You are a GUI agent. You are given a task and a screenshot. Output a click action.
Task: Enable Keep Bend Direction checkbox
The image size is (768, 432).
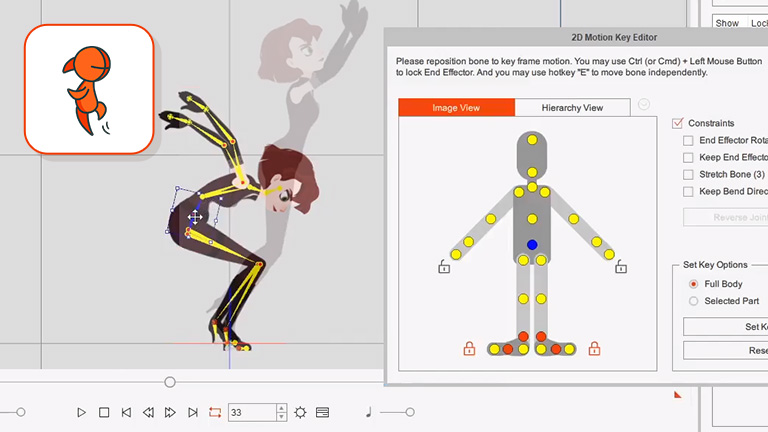click(688, 192)
